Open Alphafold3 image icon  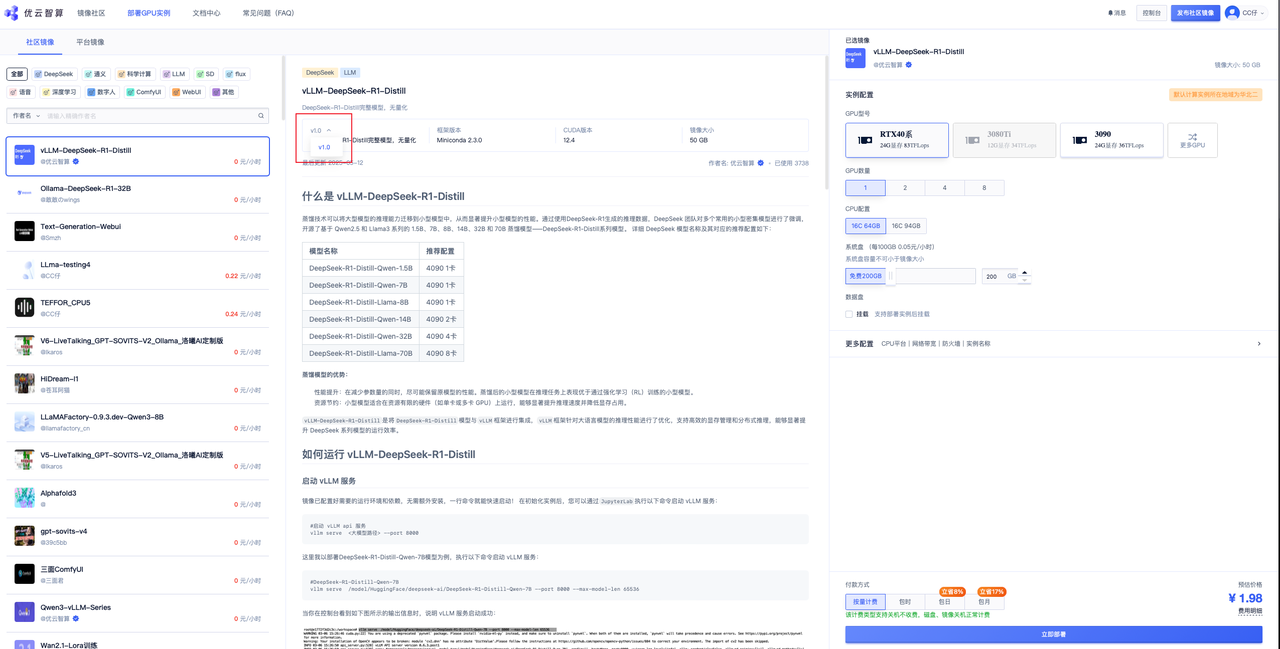[24, 497]
